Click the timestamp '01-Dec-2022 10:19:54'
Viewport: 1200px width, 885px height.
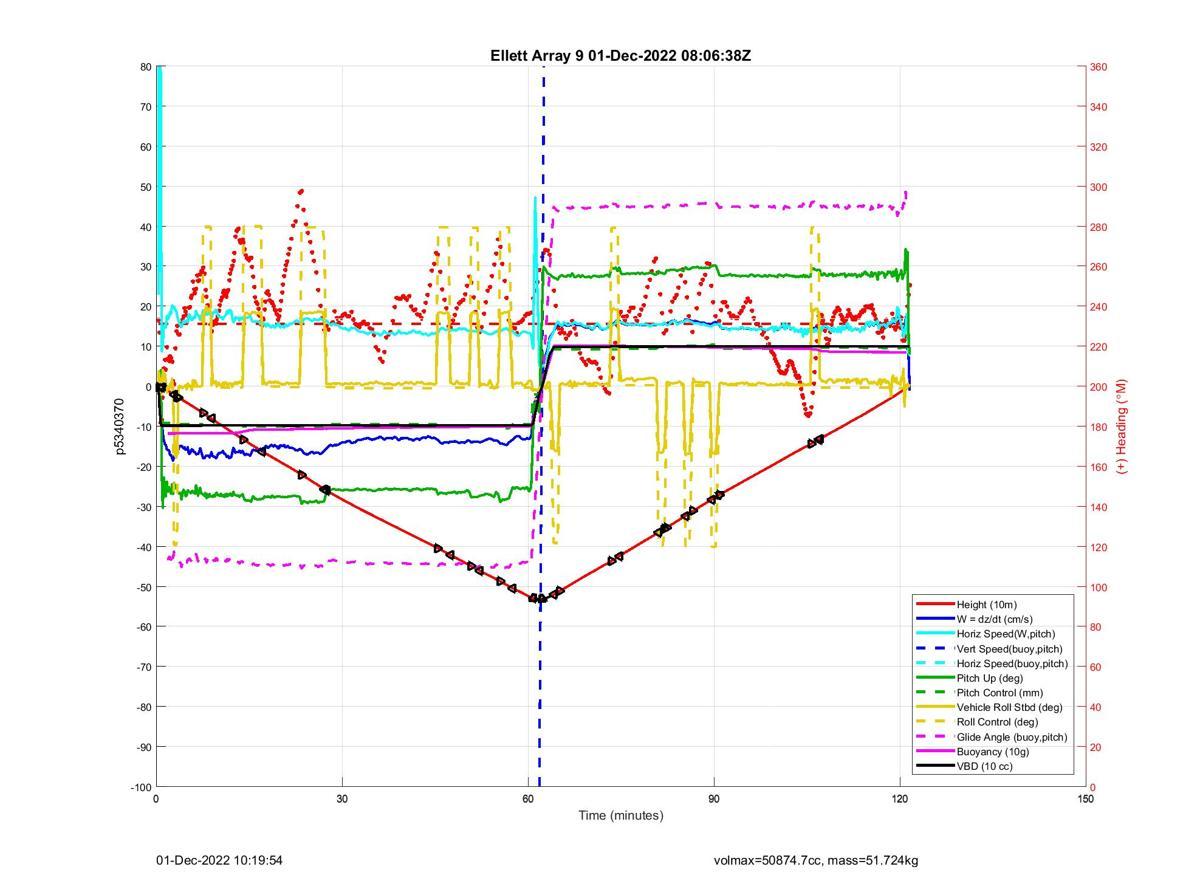(219, 860)
